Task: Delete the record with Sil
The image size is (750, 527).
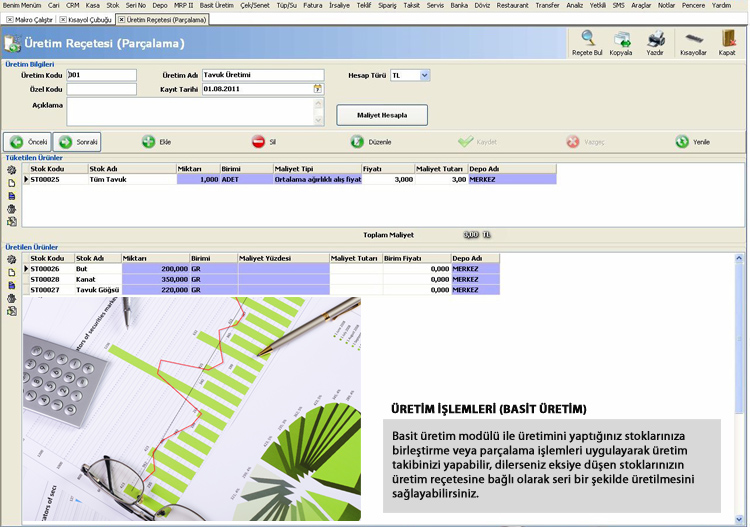Action: pyautogui.click(x=264, y=142)
